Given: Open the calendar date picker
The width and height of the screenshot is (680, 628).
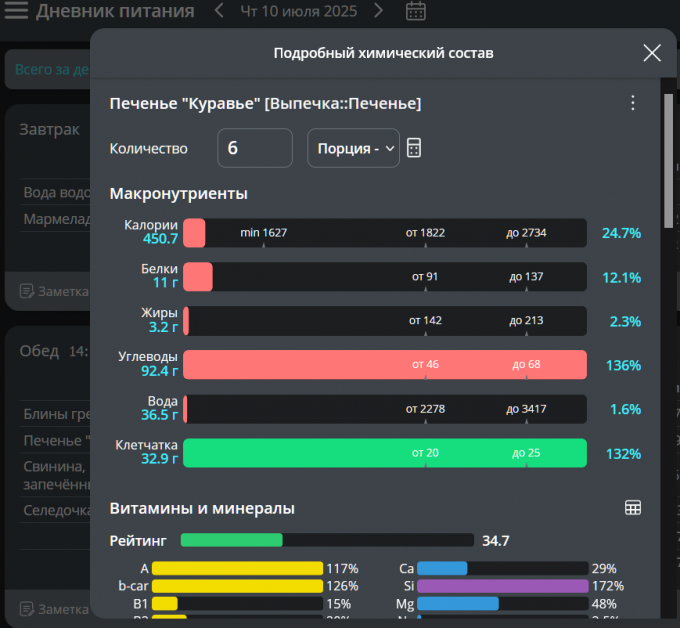Looking at the screenshot, I should coord(416,11).
